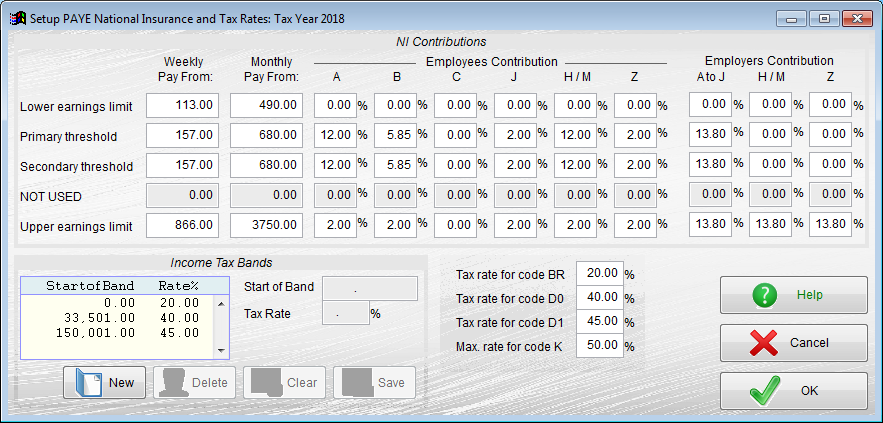Select the 0.00 band at 20.00 rate row
The height and width of the screenshot is (423, 883).
click(118, 303)
